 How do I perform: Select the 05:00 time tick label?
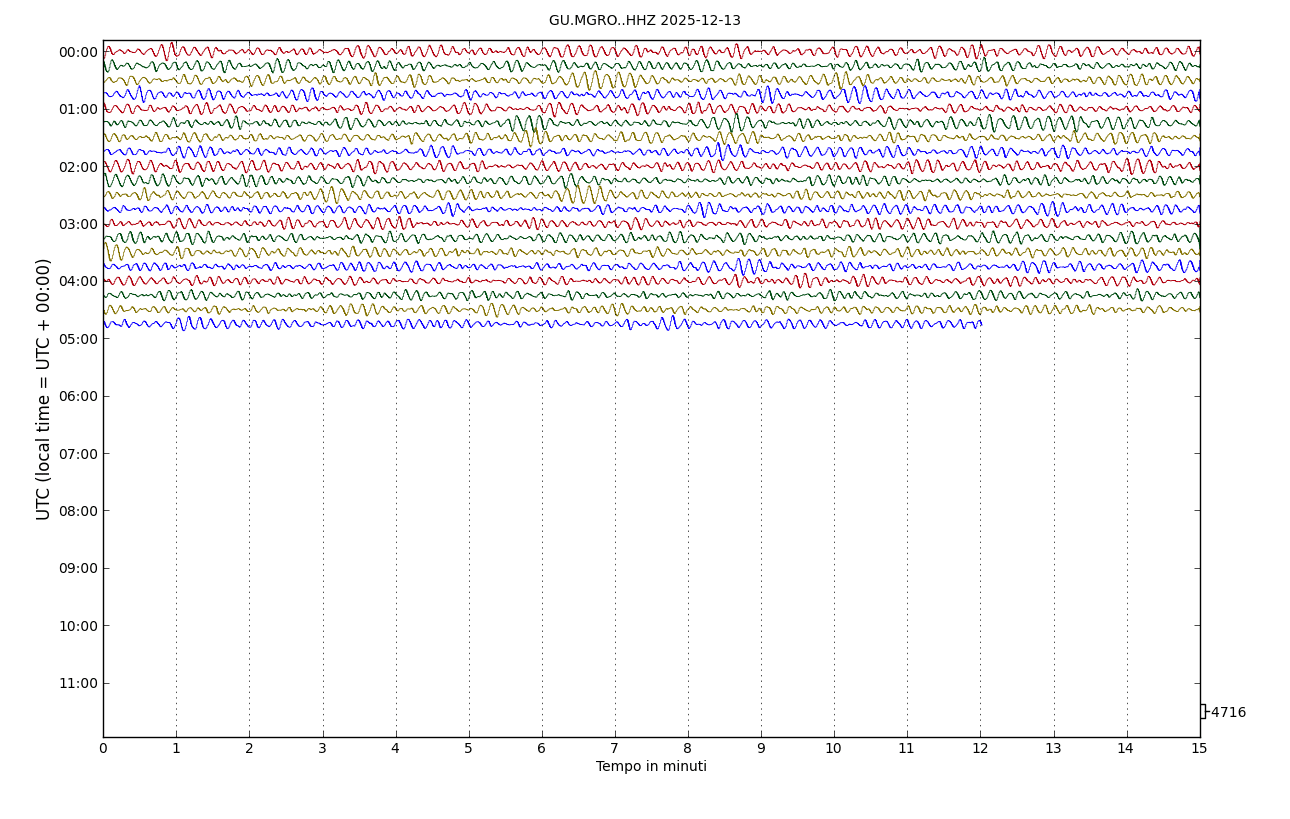(78, 339)
